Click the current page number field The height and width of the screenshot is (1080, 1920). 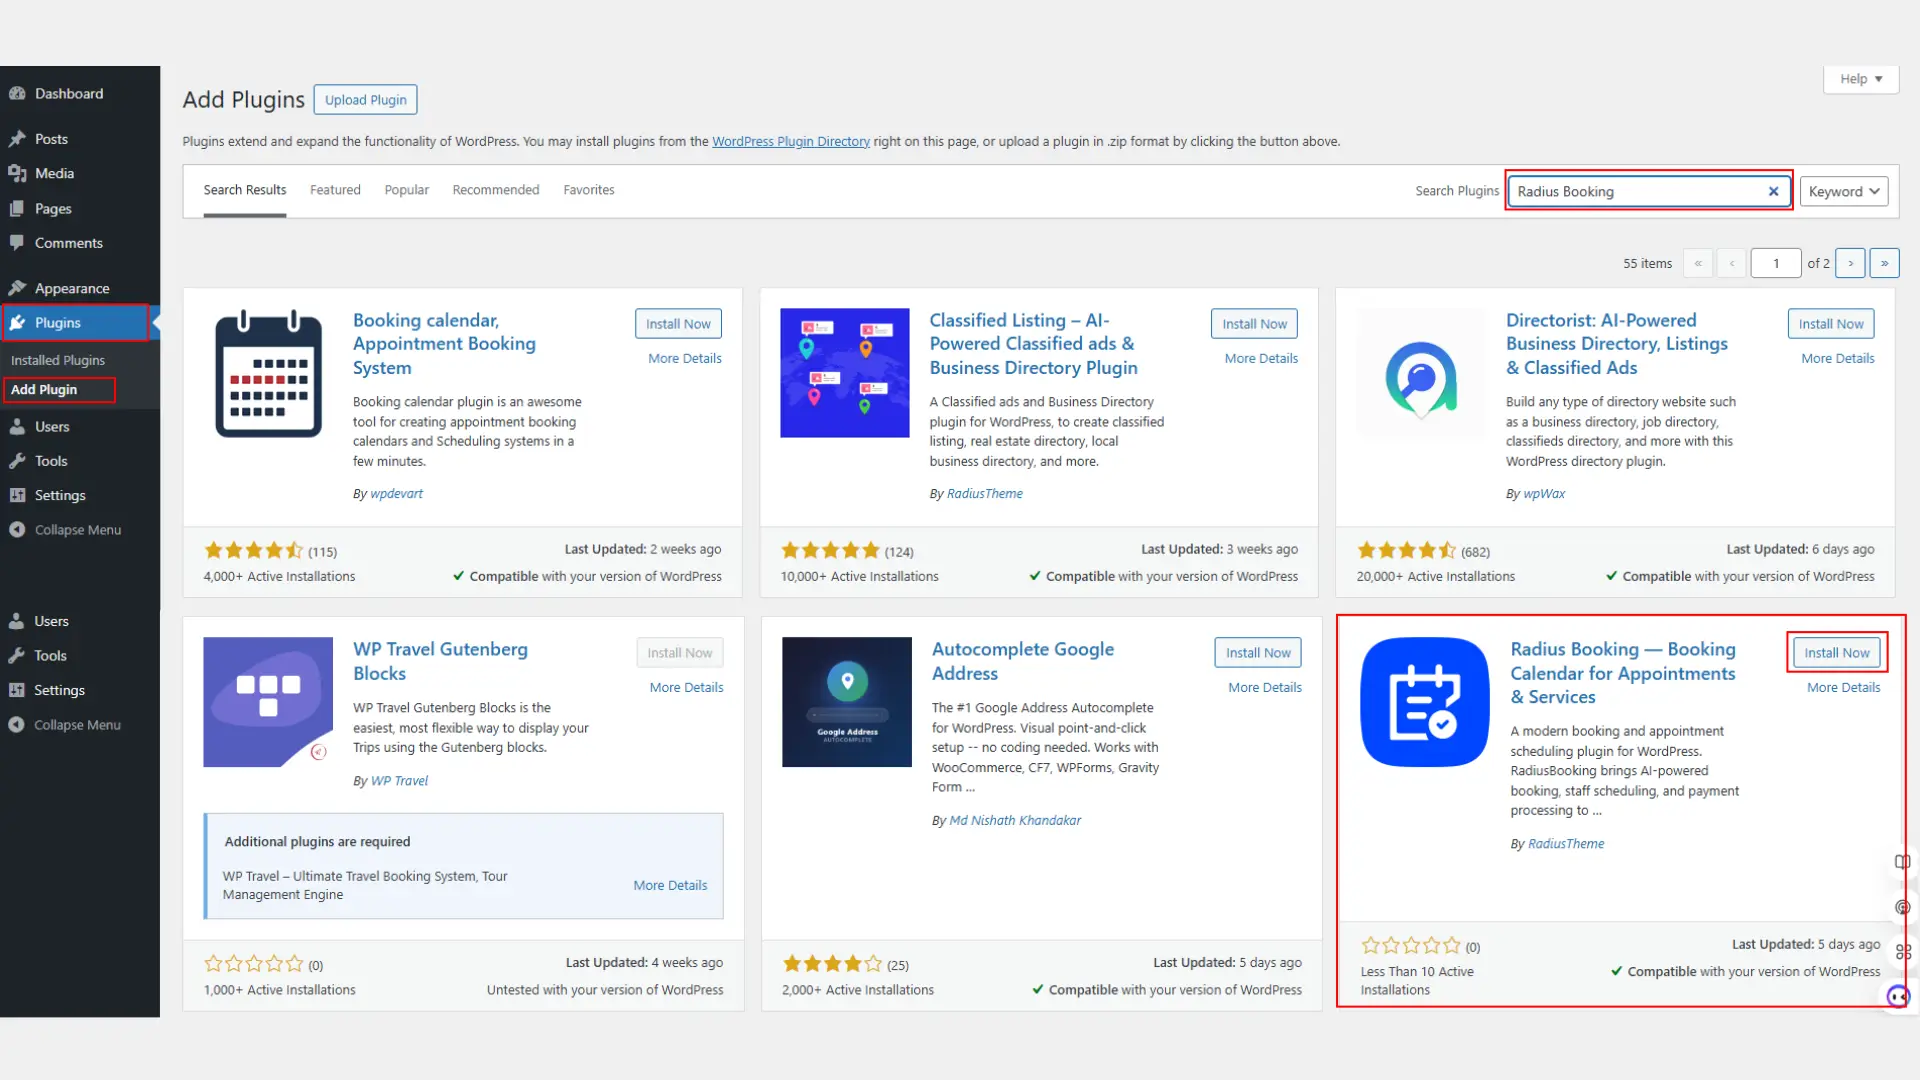[x=1776, y=263]
